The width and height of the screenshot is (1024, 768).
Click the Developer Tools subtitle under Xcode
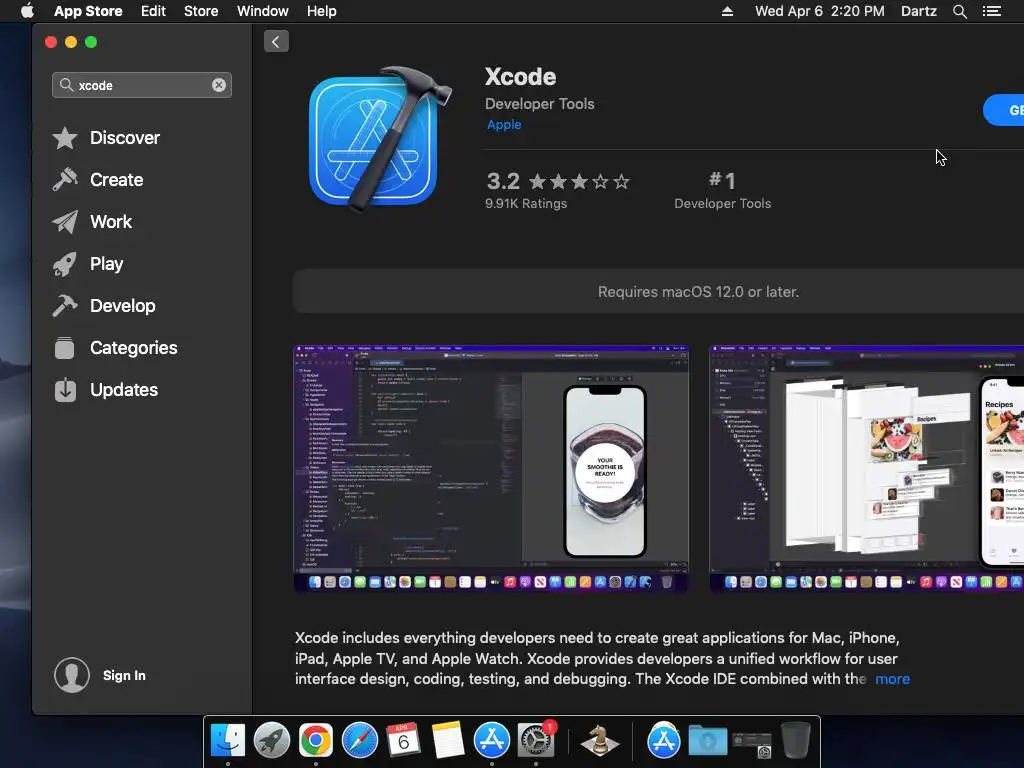click(539, 104)
